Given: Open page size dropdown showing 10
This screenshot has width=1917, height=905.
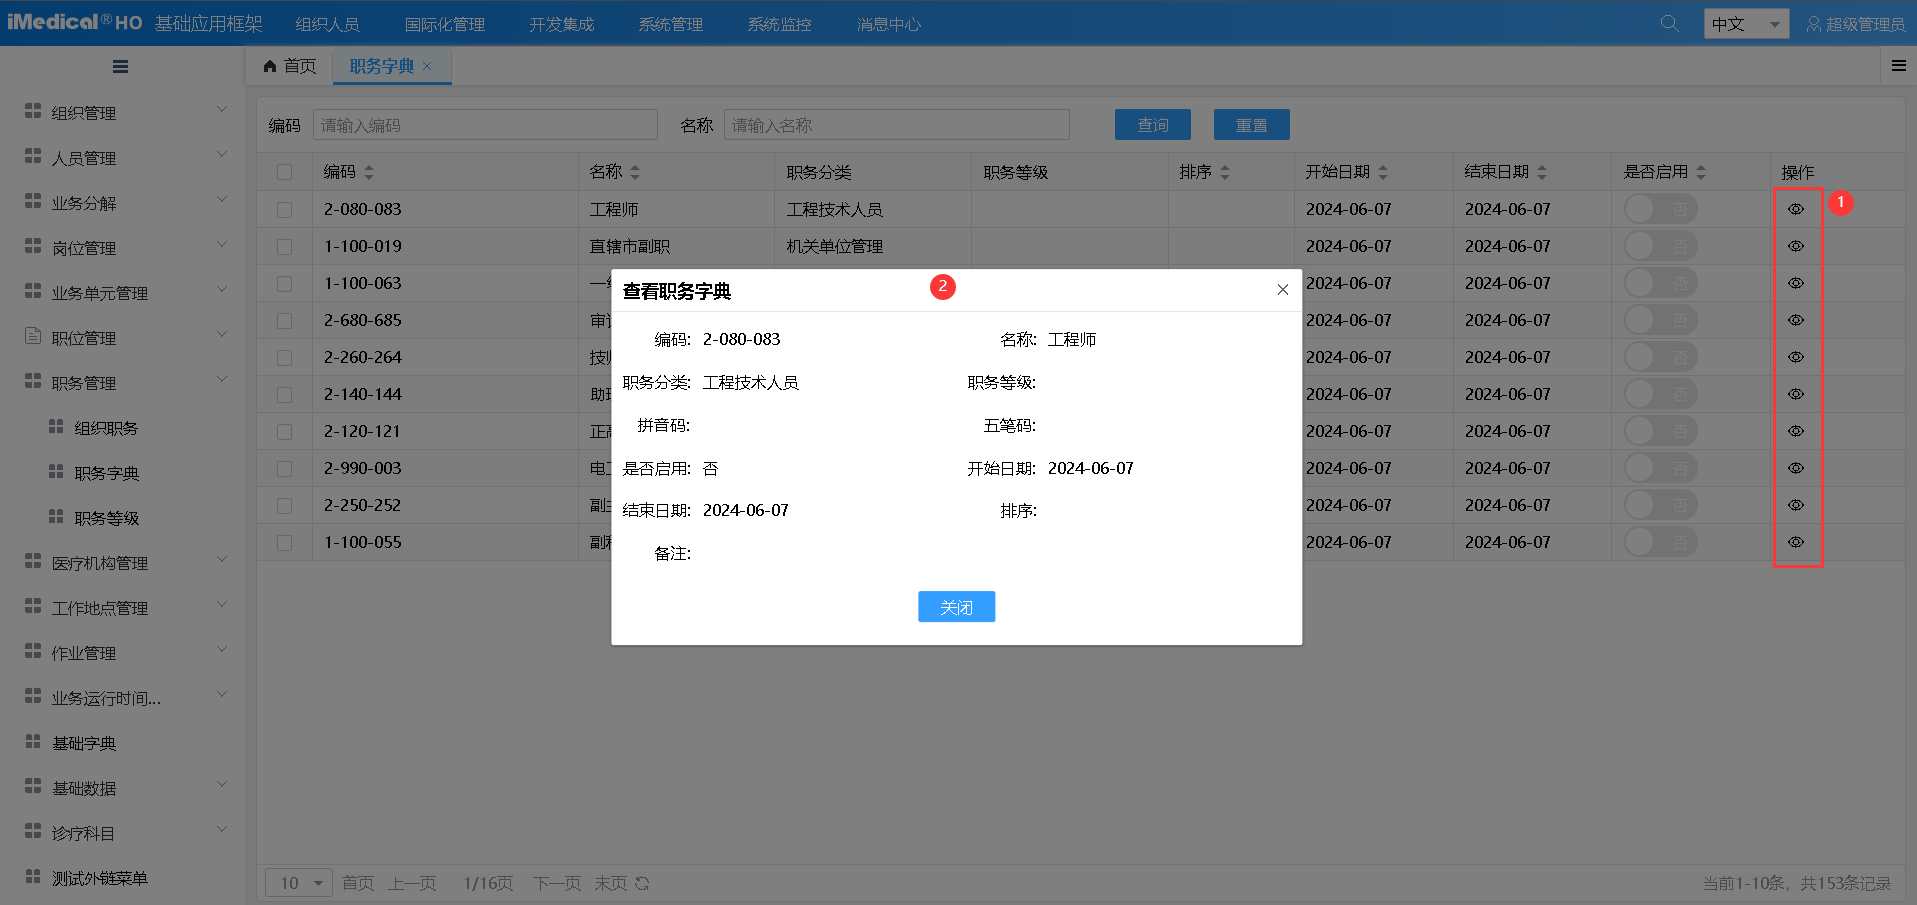Looking at the screenshot, I should point(299,883).
